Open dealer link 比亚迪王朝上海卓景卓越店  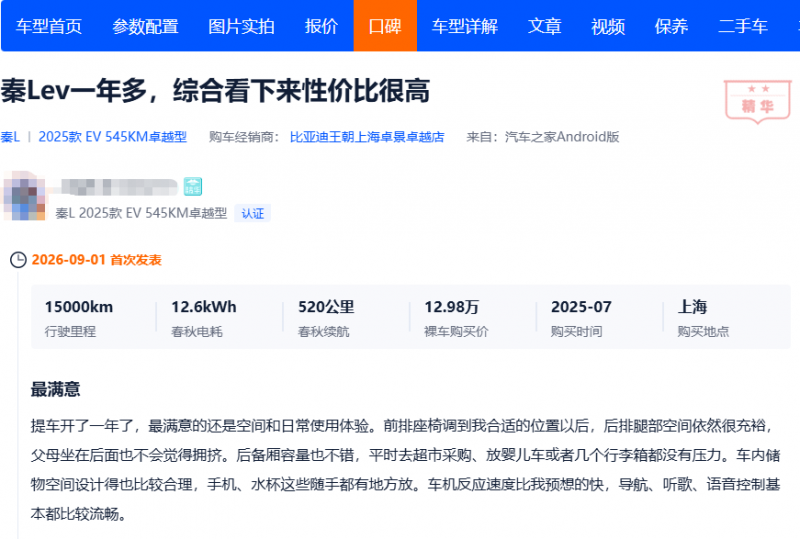click(367, 137)
